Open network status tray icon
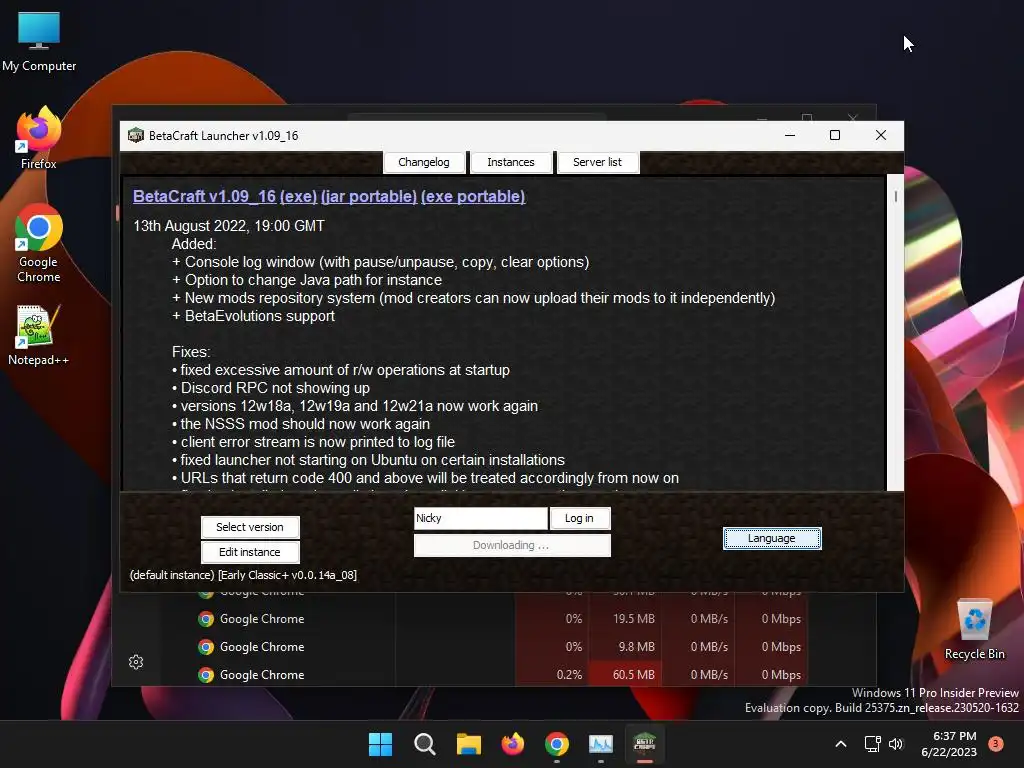 pos(872,744)
